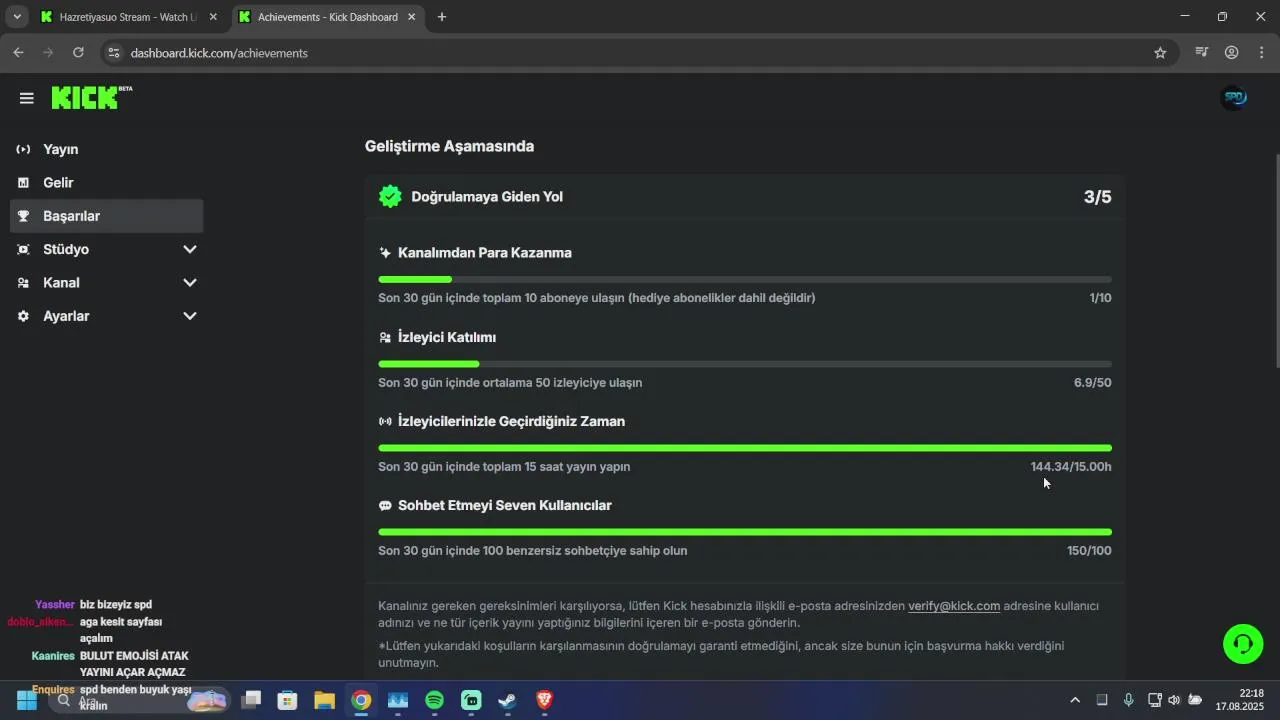
Task: Open the tab search dropdown arrow
Action: (17, 17)
